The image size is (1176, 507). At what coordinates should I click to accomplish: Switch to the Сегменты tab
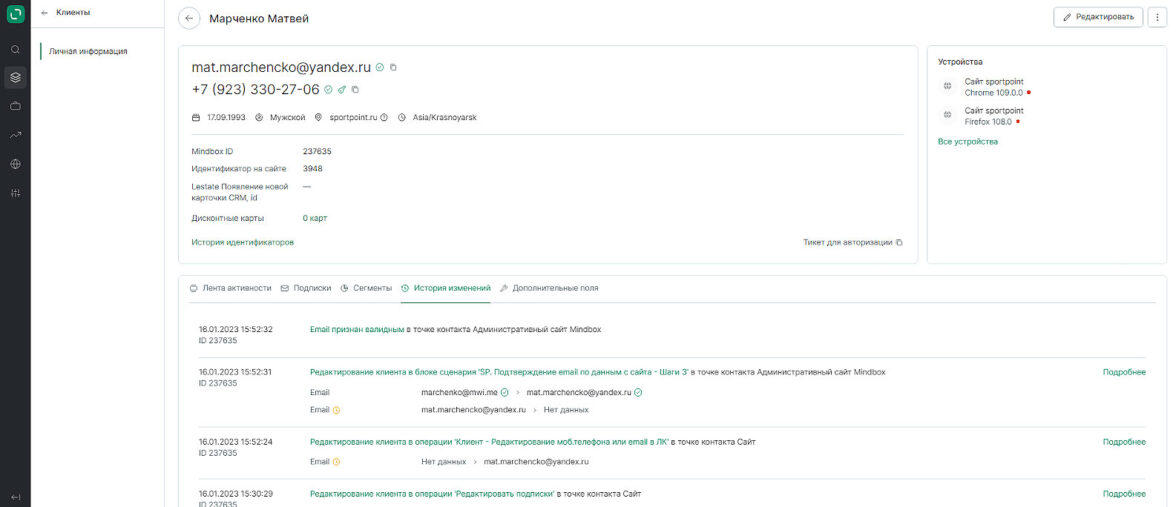click(x=366, y=288)
